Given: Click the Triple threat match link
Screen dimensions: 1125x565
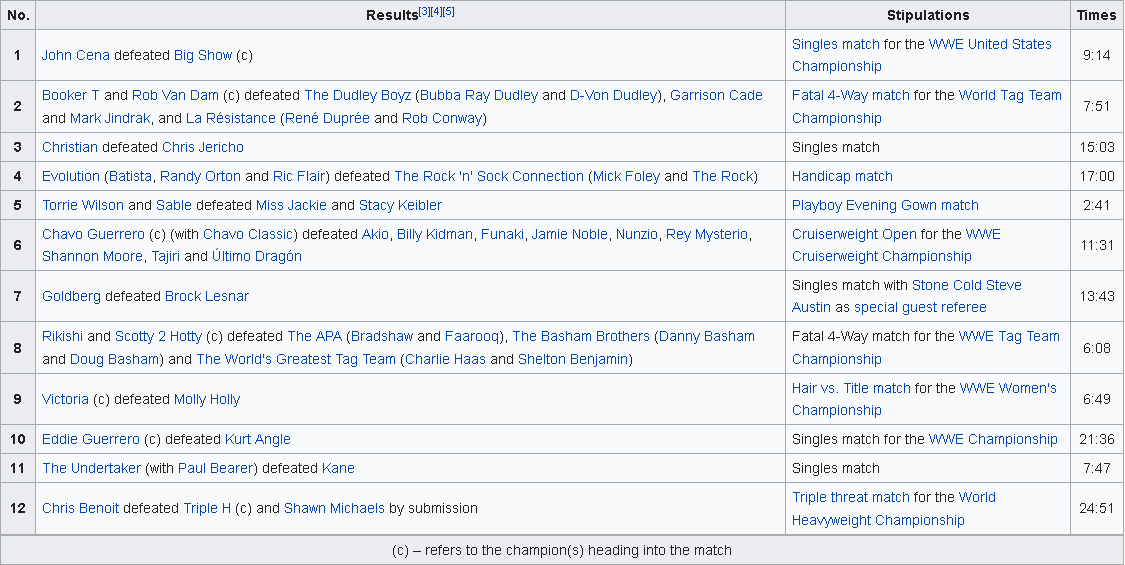Looking at the screenshot, I should tap(850, 498).
